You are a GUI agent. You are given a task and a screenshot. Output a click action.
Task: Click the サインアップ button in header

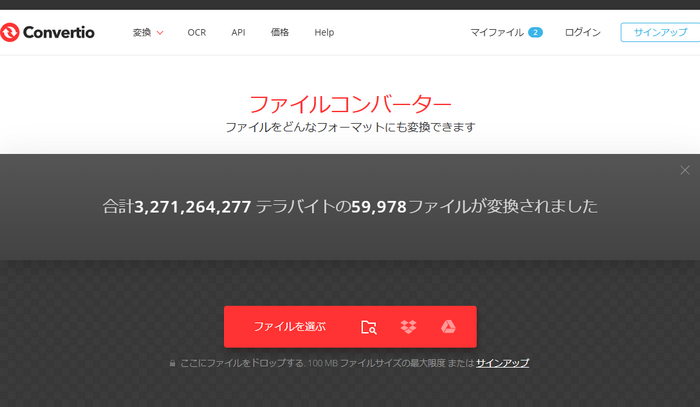click(x=660, y=33)
